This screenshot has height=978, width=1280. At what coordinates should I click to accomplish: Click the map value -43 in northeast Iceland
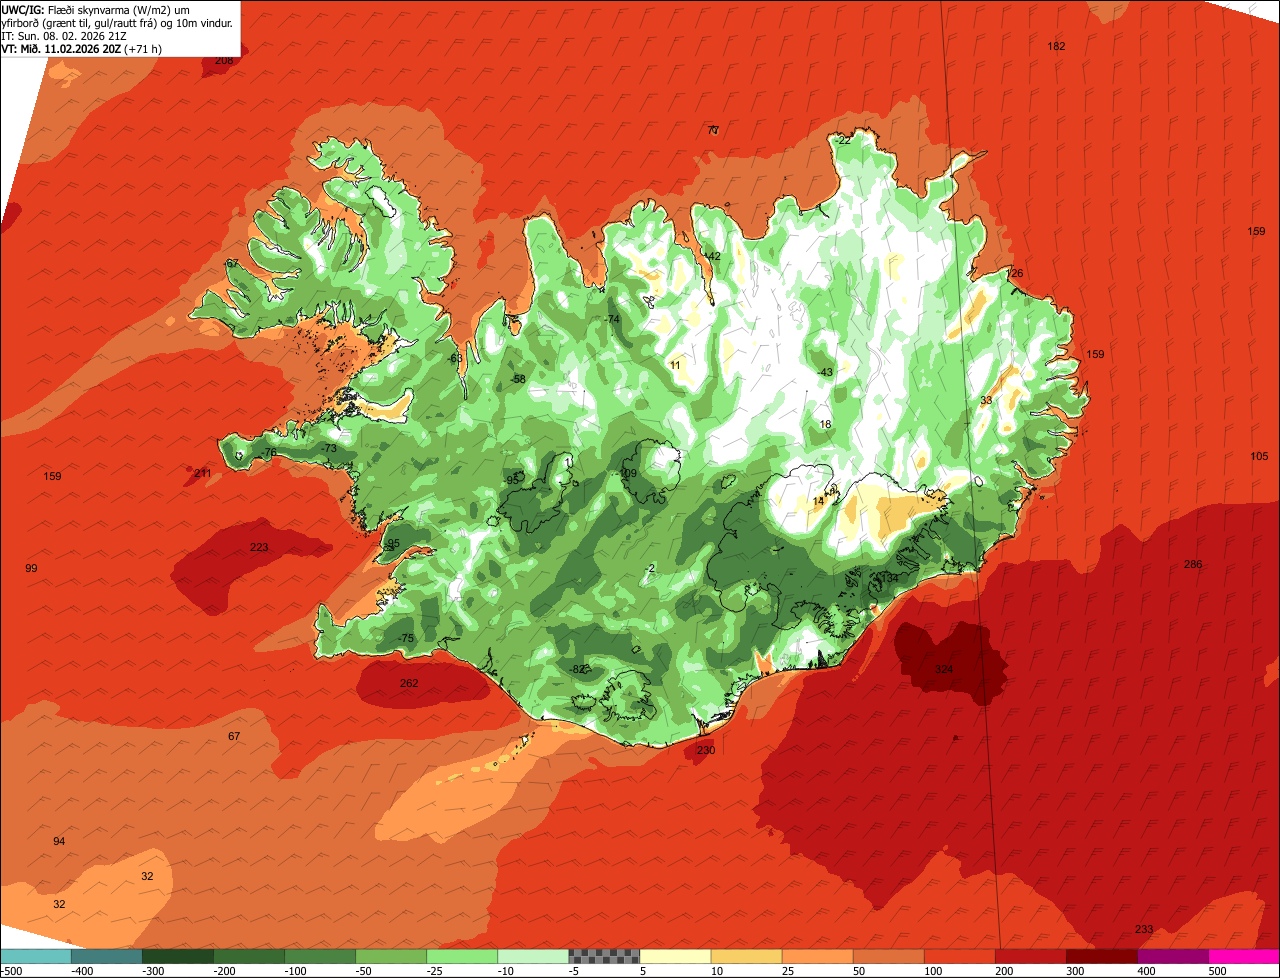click(x=824, y=373)
